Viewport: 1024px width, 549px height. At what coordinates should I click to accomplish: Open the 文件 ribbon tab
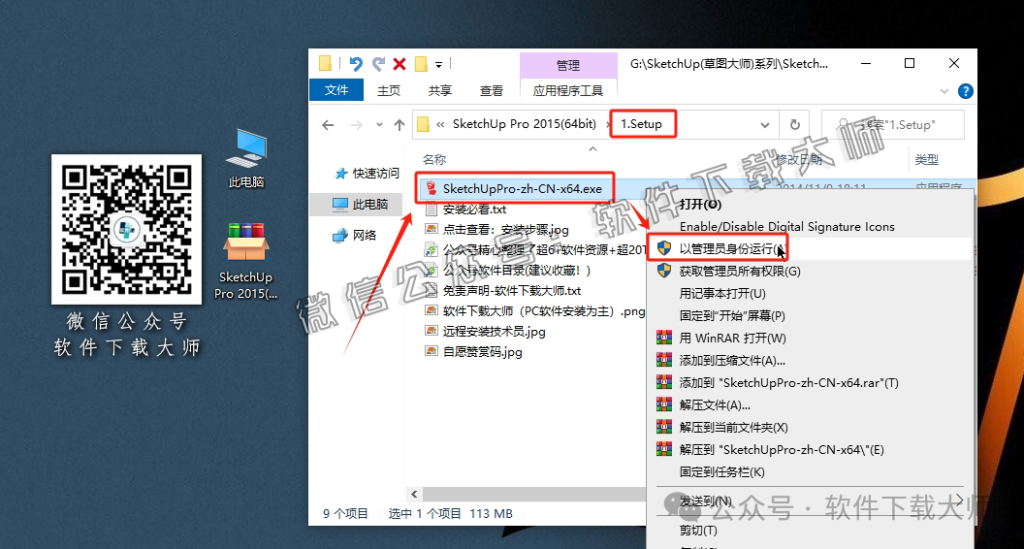pyautogui.click(x=336, y=90)
